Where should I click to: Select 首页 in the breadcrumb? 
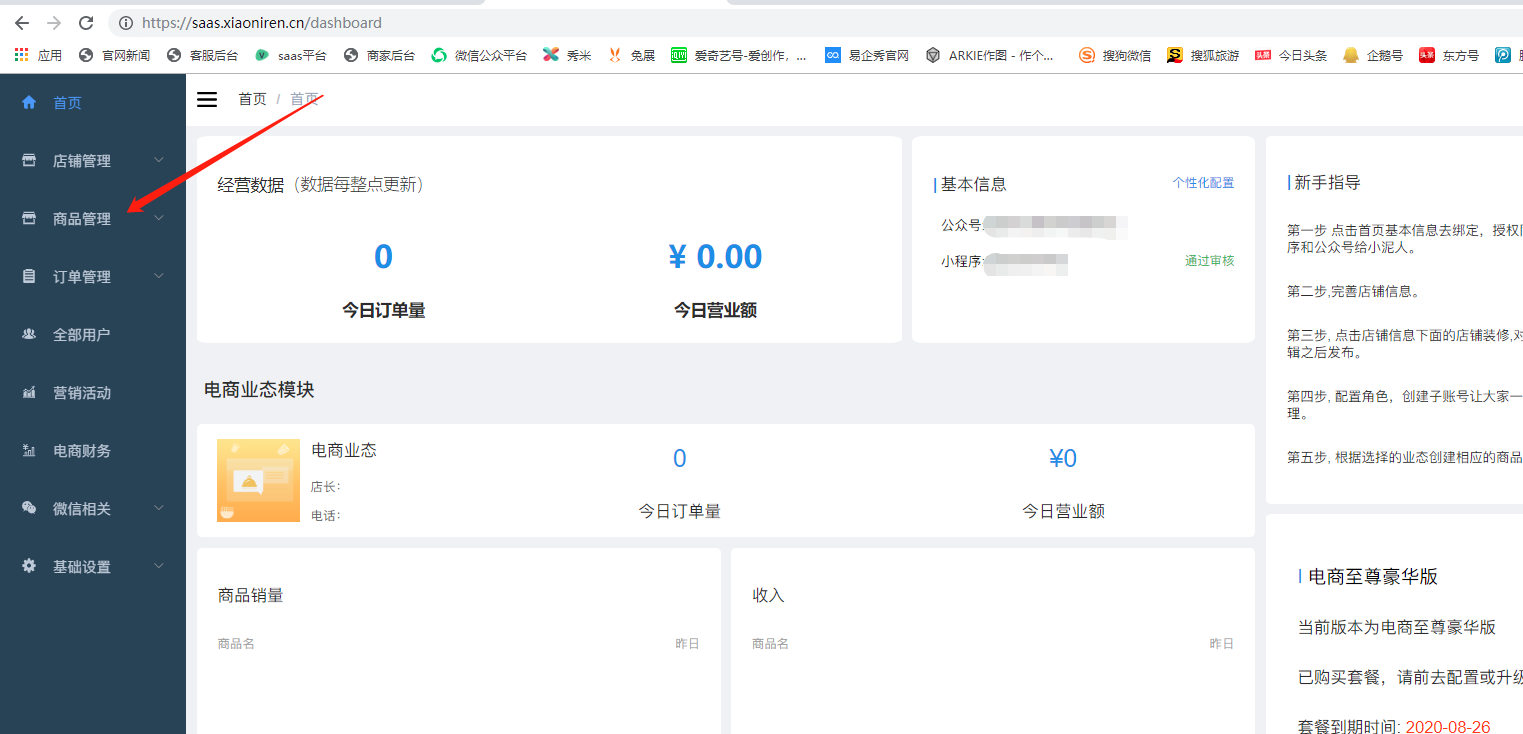(252, 99)
